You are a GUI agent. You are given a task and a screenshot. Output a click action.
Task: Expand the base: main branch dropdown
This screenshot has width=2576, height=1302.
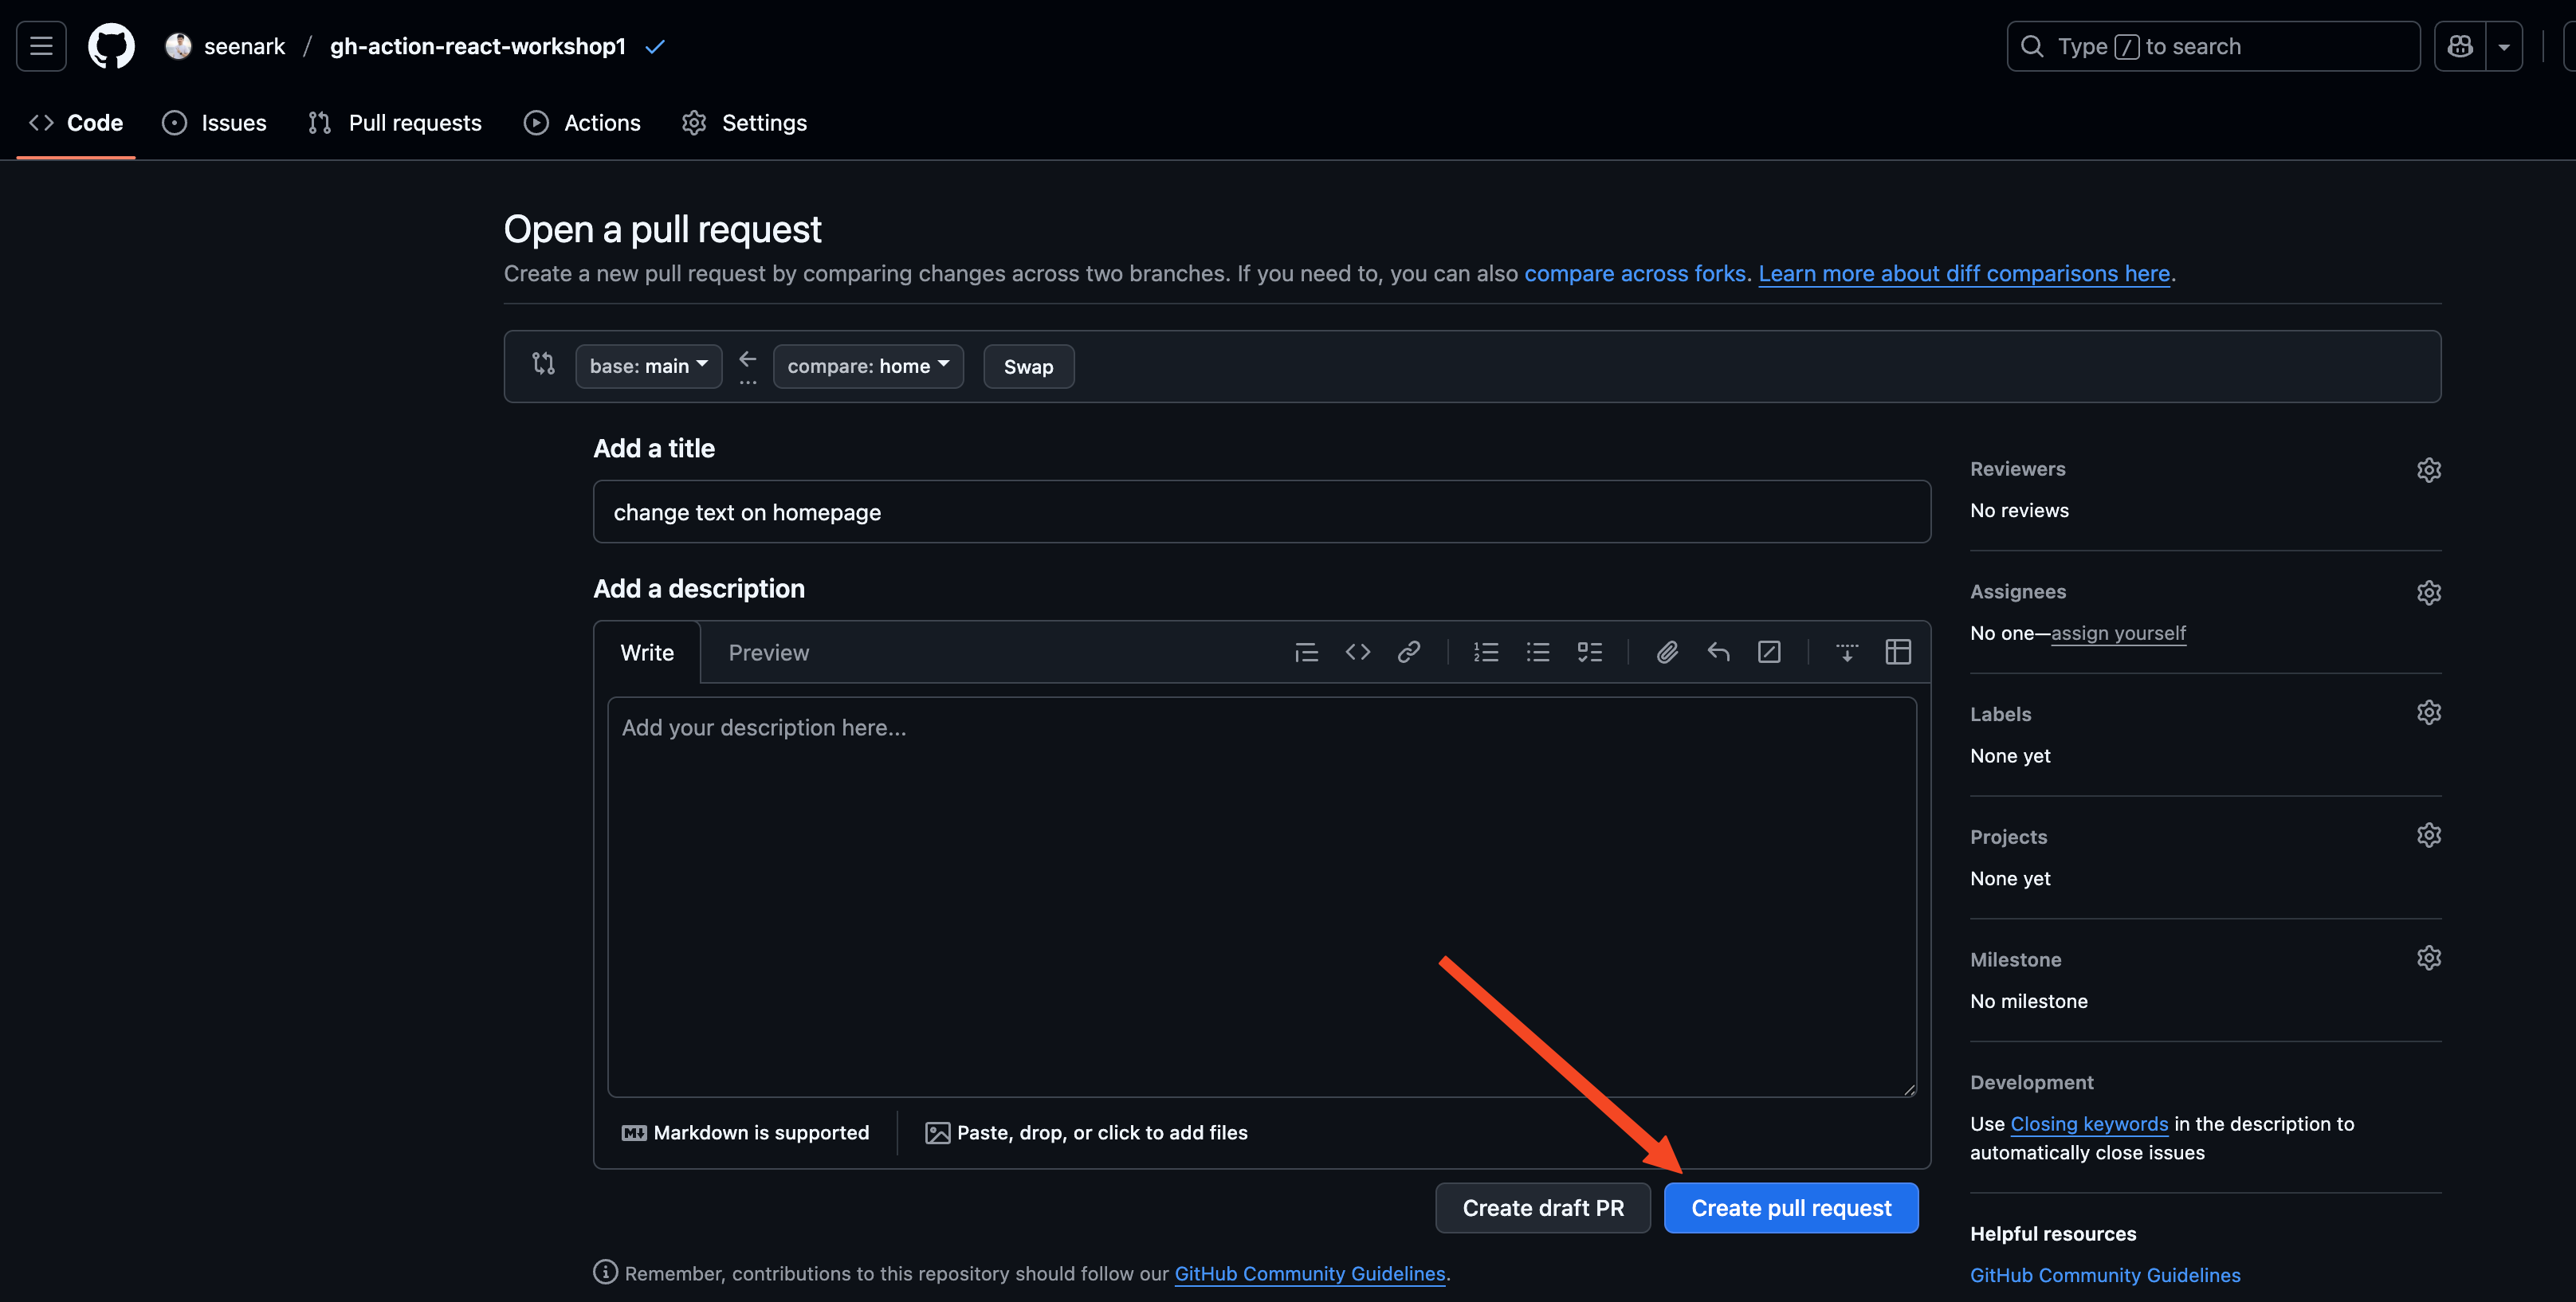click(648, 366)
